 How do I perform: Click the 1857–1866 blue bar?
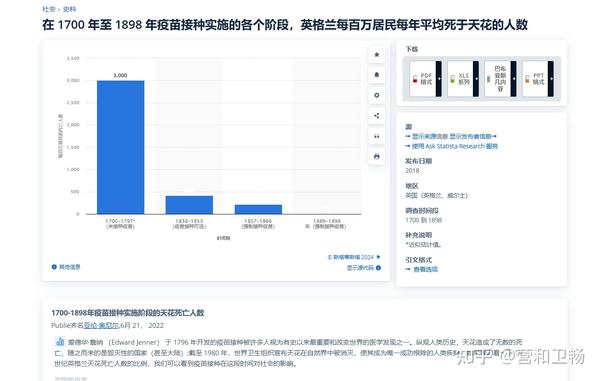point(258,209)
